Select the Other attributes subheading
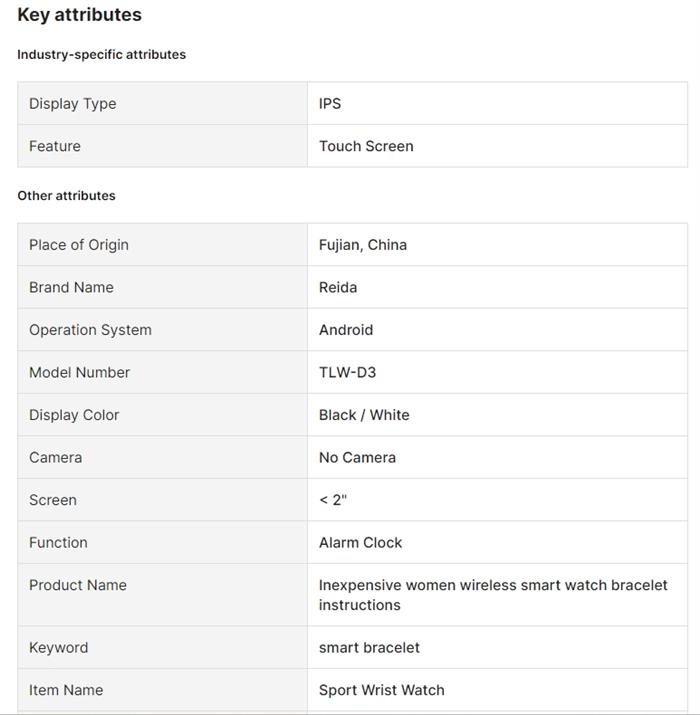The image size is (700, 715). pos(66,195)
